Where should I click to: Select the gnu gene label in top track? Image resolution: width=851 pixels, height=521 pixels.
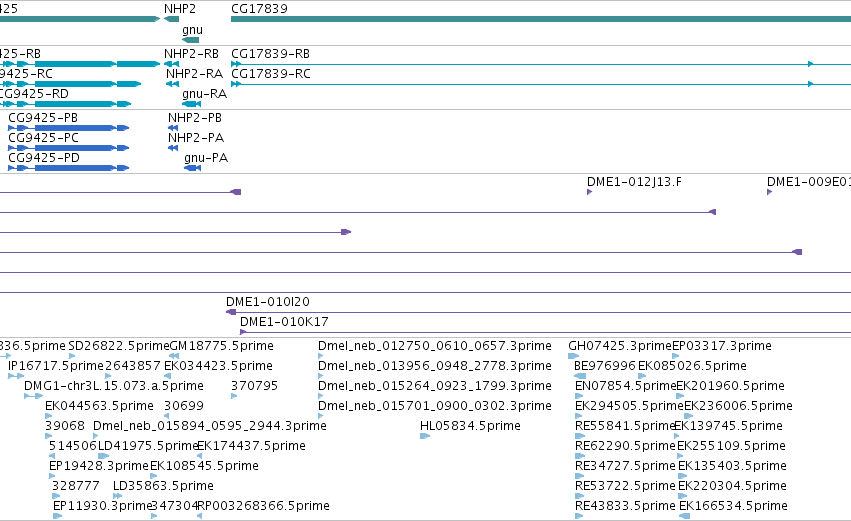[x=193, y=30]
